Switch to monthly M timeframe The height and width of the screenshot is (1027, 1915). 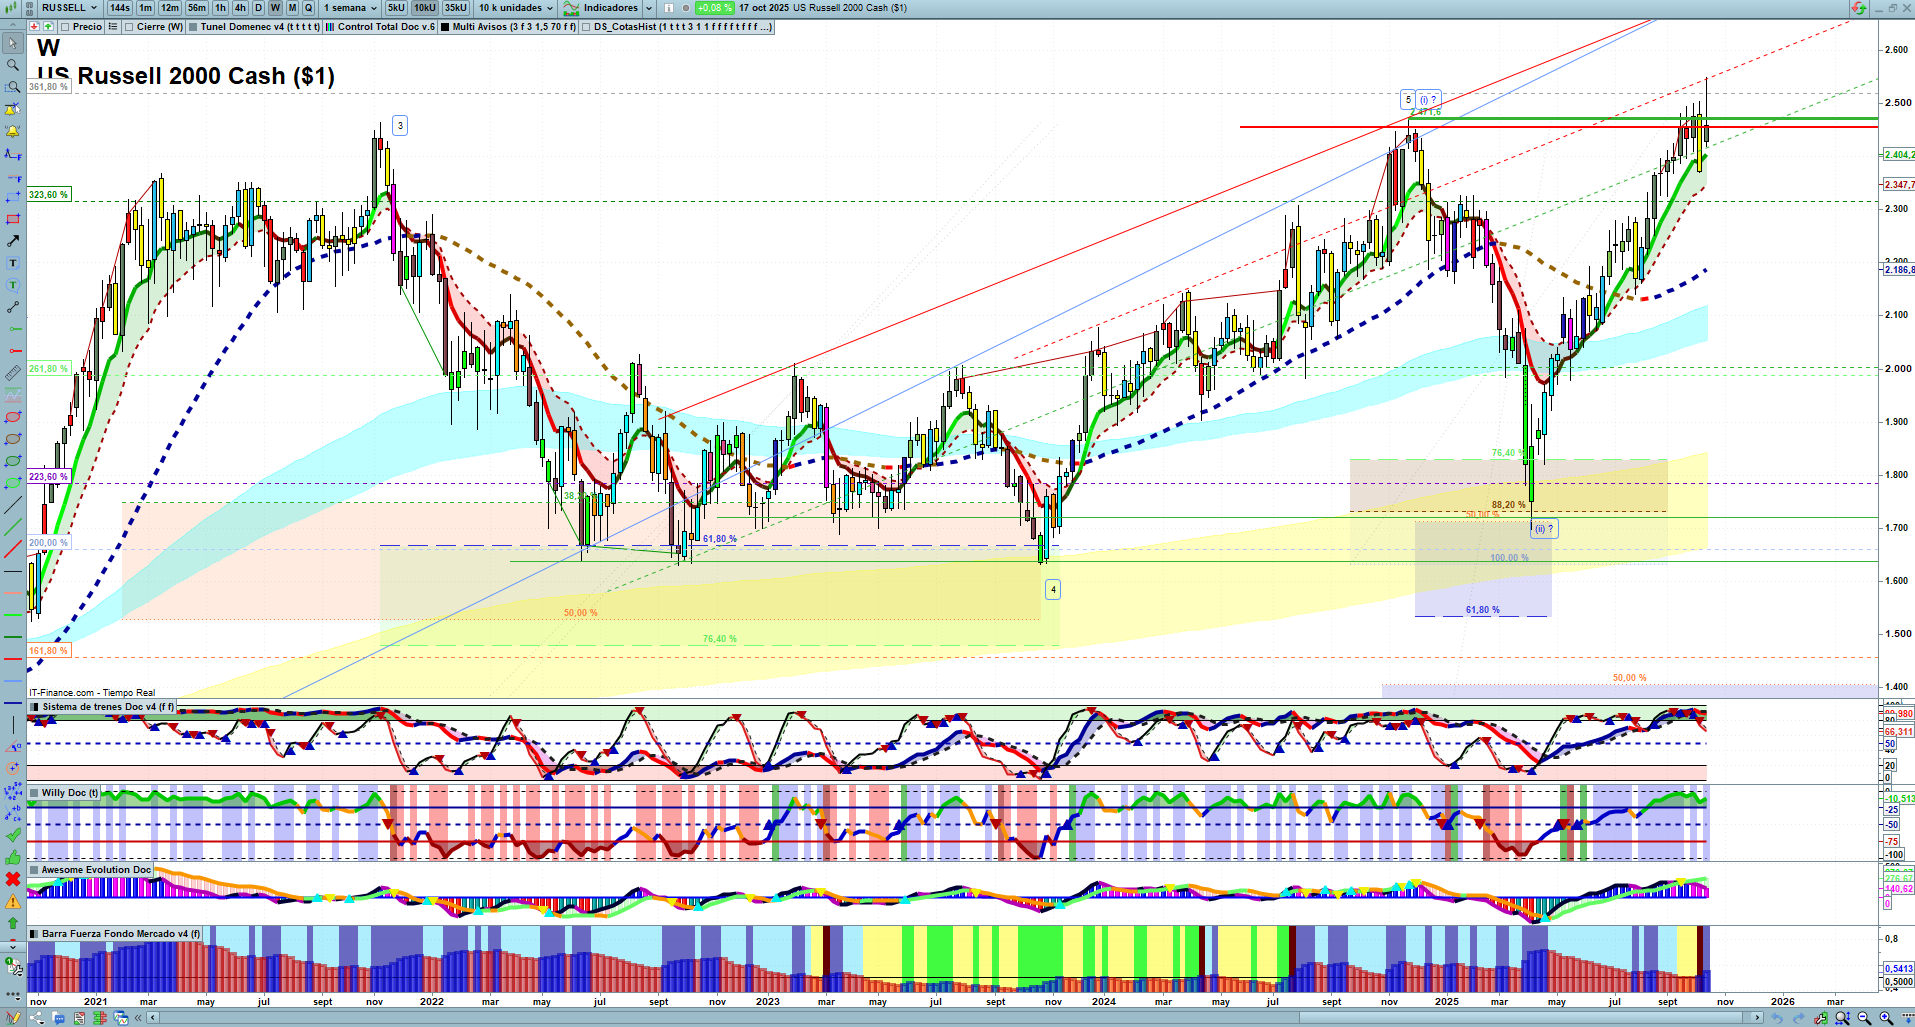(x=292, y=8)
